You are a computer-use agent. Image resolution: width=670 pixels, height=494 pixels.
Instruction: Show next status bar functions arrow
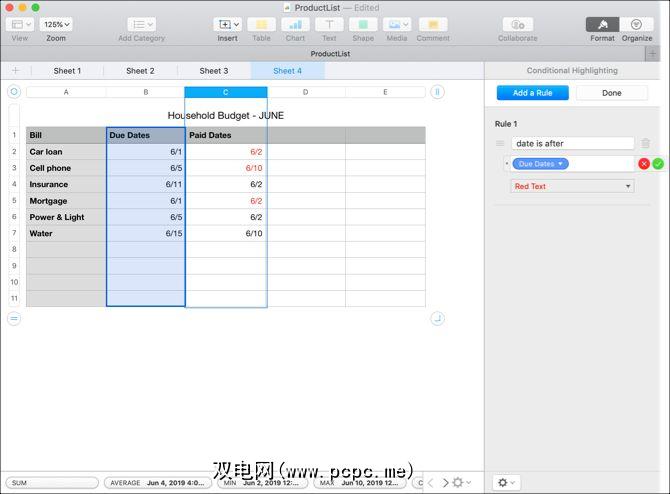445,483
